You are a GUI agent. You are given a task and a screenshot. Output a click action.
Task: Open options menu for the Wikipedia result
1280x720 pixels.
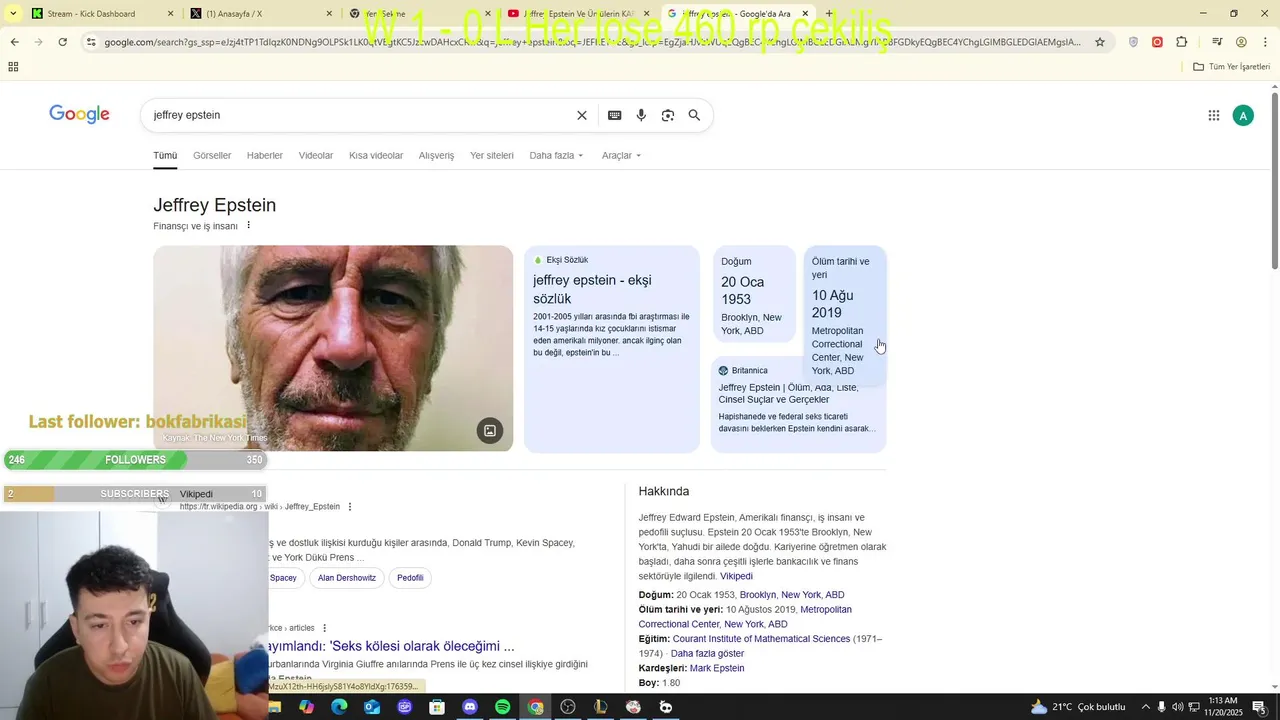350,507
